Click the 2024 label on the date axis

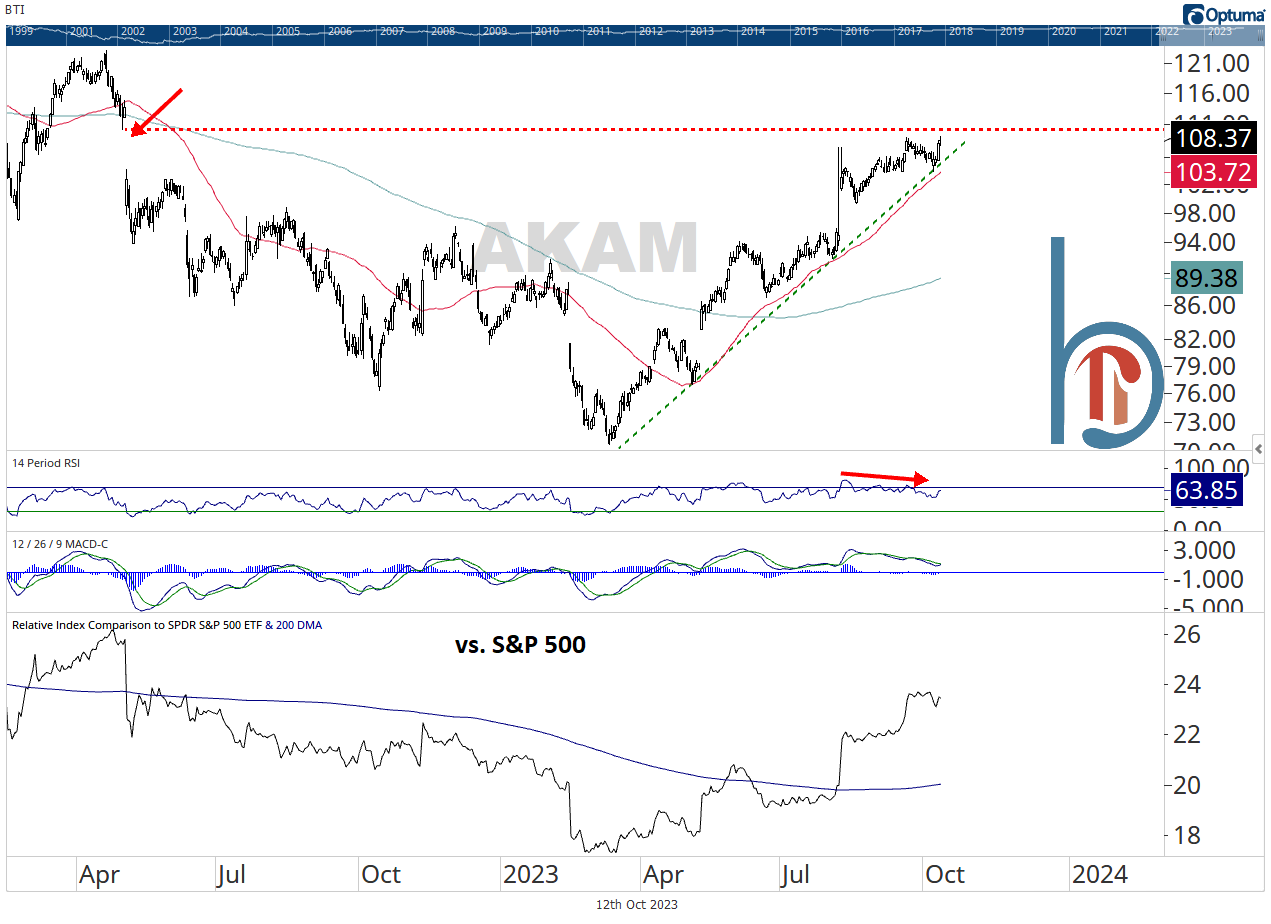tap(1099, 875)
